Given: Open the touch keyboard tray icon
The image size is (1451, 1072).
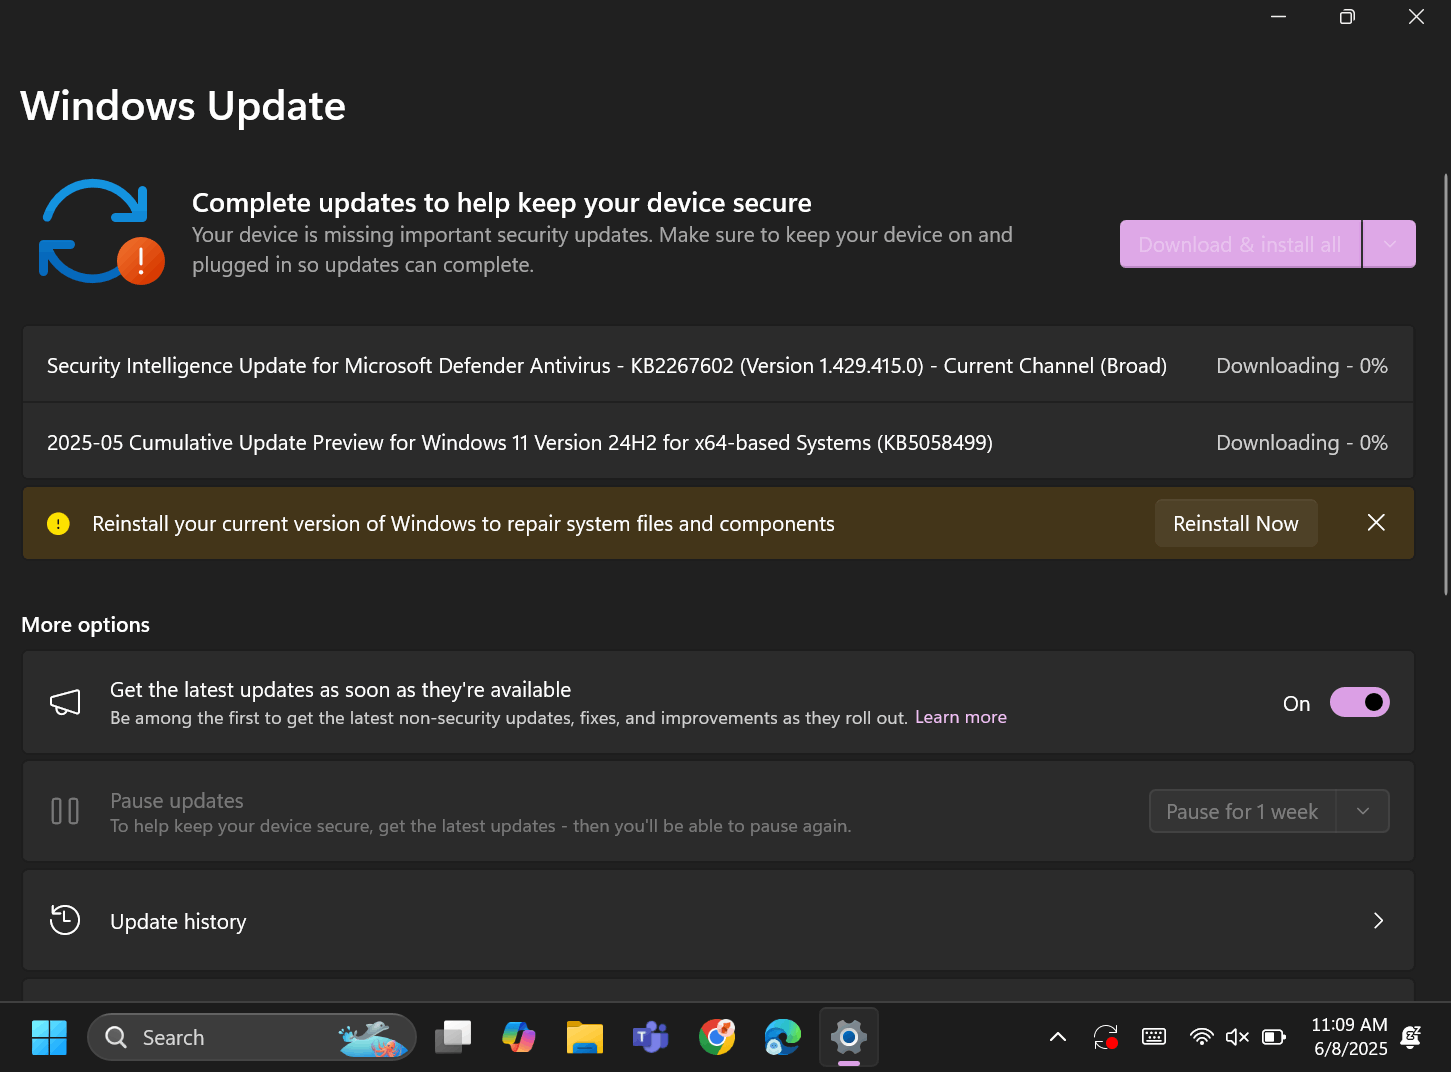Looking at the screenshot, I should point(1154,1037).
